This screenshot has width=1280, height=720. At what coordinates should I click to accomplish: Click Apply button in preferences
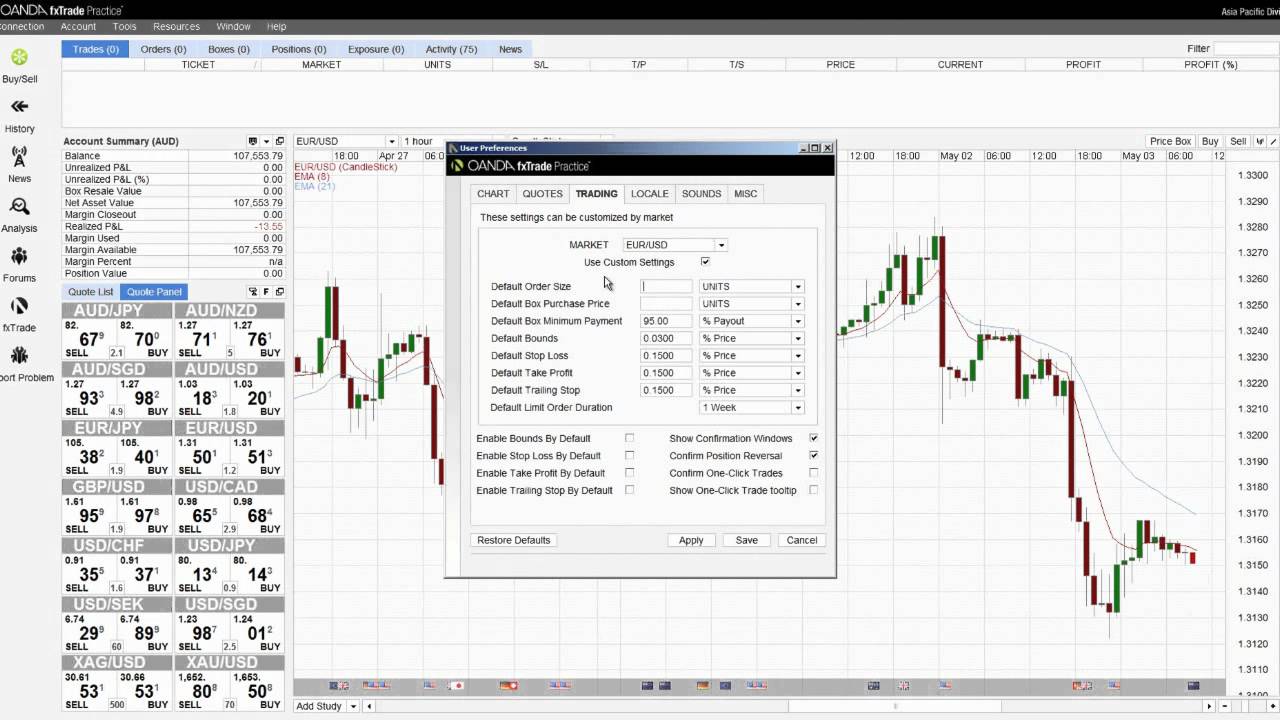pyautogui.click(x=691, y=540)
